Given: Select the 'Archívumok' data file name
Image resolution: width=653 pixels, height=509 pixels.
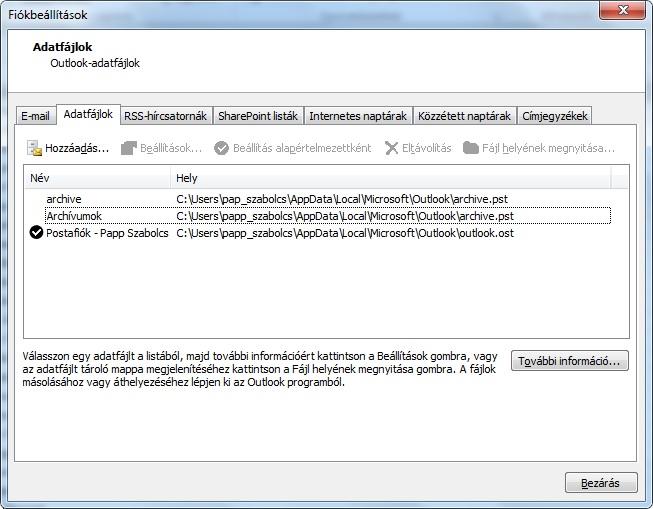Looking at the screenshot, I should 74,216.
